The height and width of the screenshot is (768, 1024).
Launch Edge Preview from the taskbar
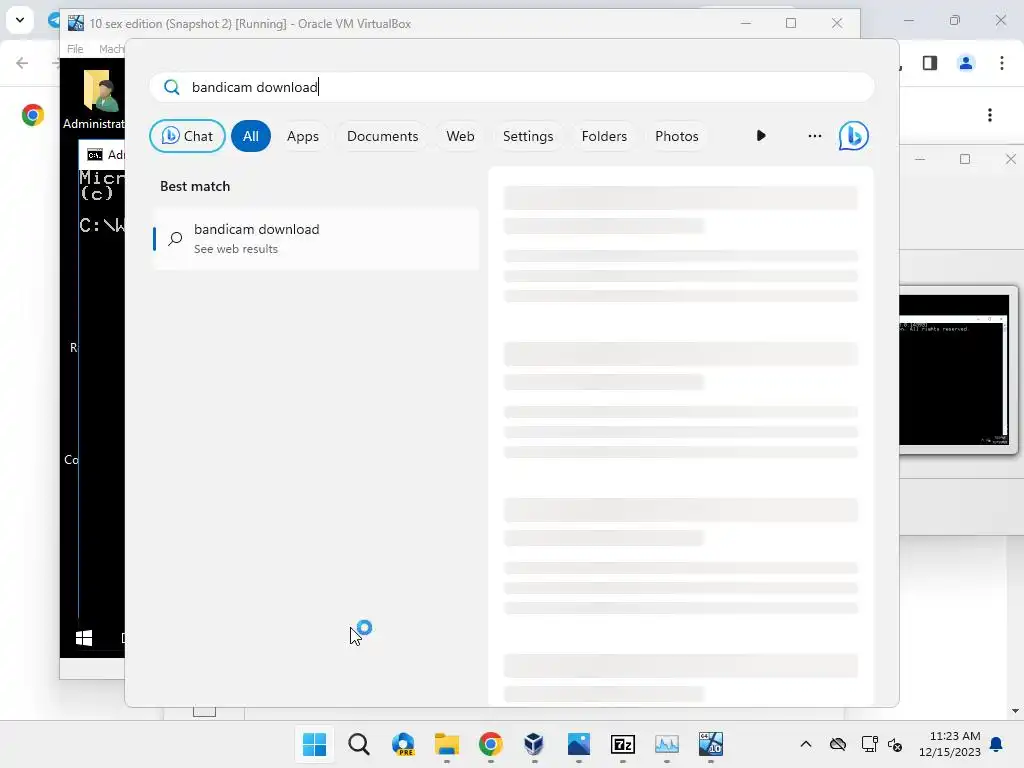pos(403,744)
